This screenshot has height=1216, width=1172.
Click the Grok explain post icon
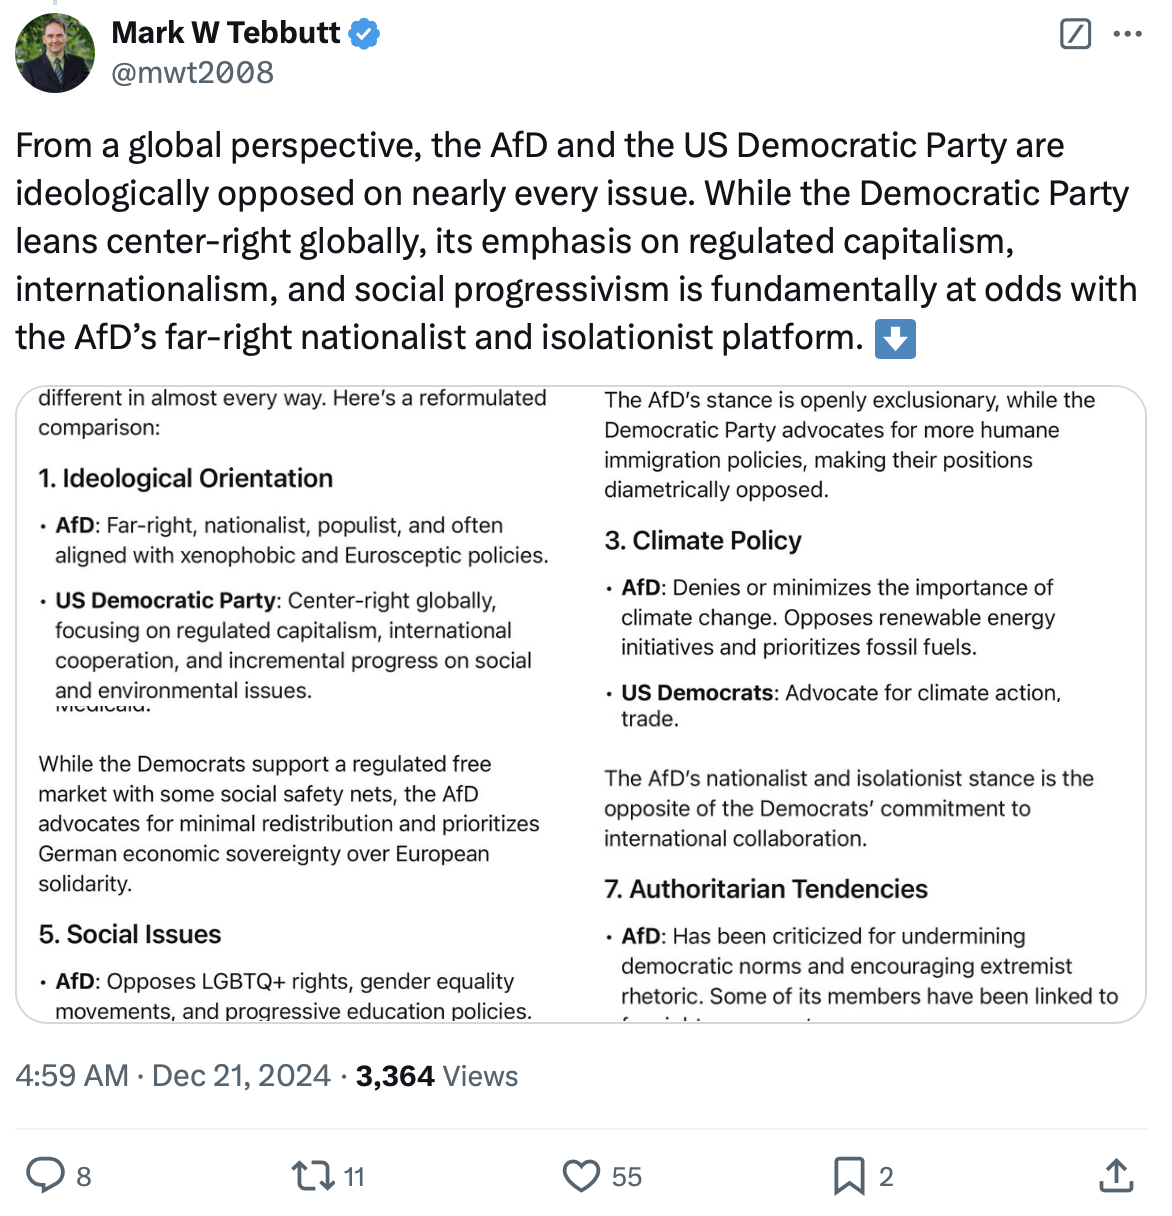[1075, 34]
